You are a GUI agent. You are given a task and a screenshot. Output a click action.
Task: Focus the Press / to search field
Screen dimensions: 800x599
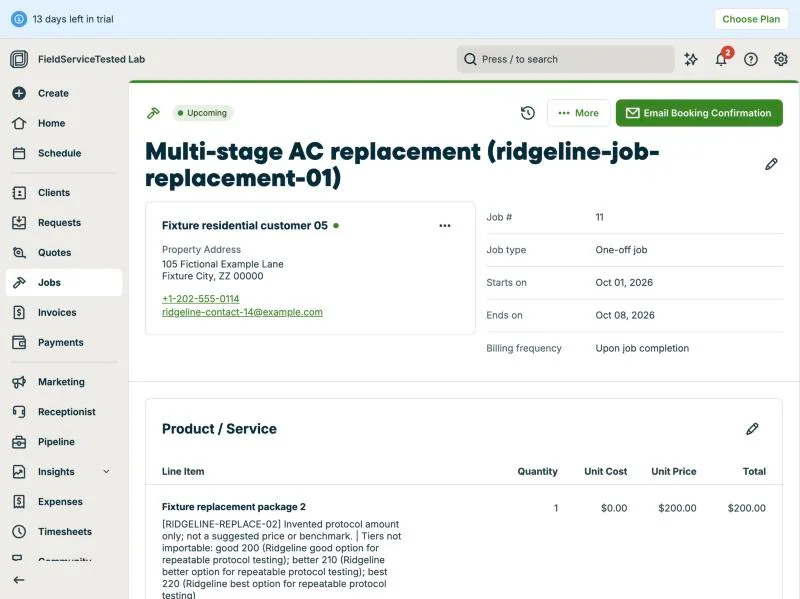point(565,59)
